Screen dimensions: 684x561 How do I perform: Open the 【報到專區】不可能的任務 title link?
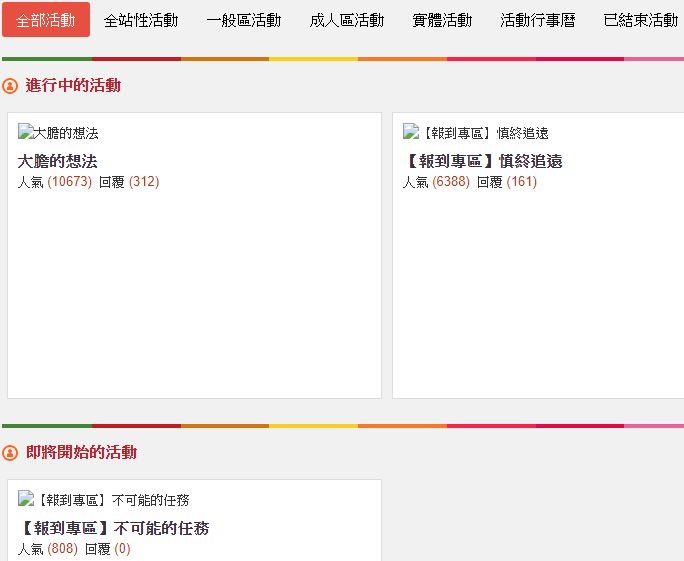click(x=113, y=528)
